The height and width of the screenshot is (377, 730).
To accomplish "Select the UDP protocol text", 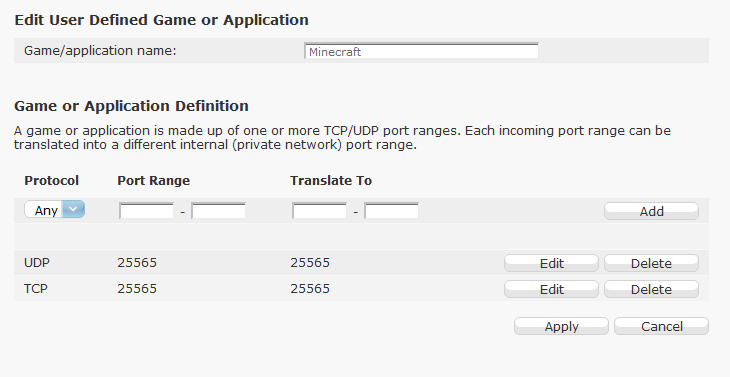I will (x=37, y=263).
